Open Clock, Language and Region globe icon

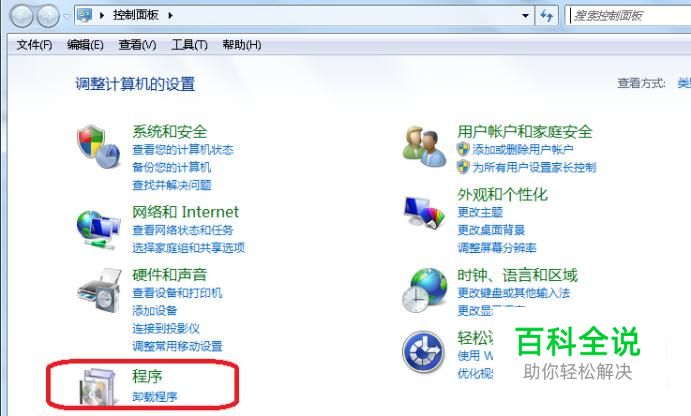click(x=424, y=290)
